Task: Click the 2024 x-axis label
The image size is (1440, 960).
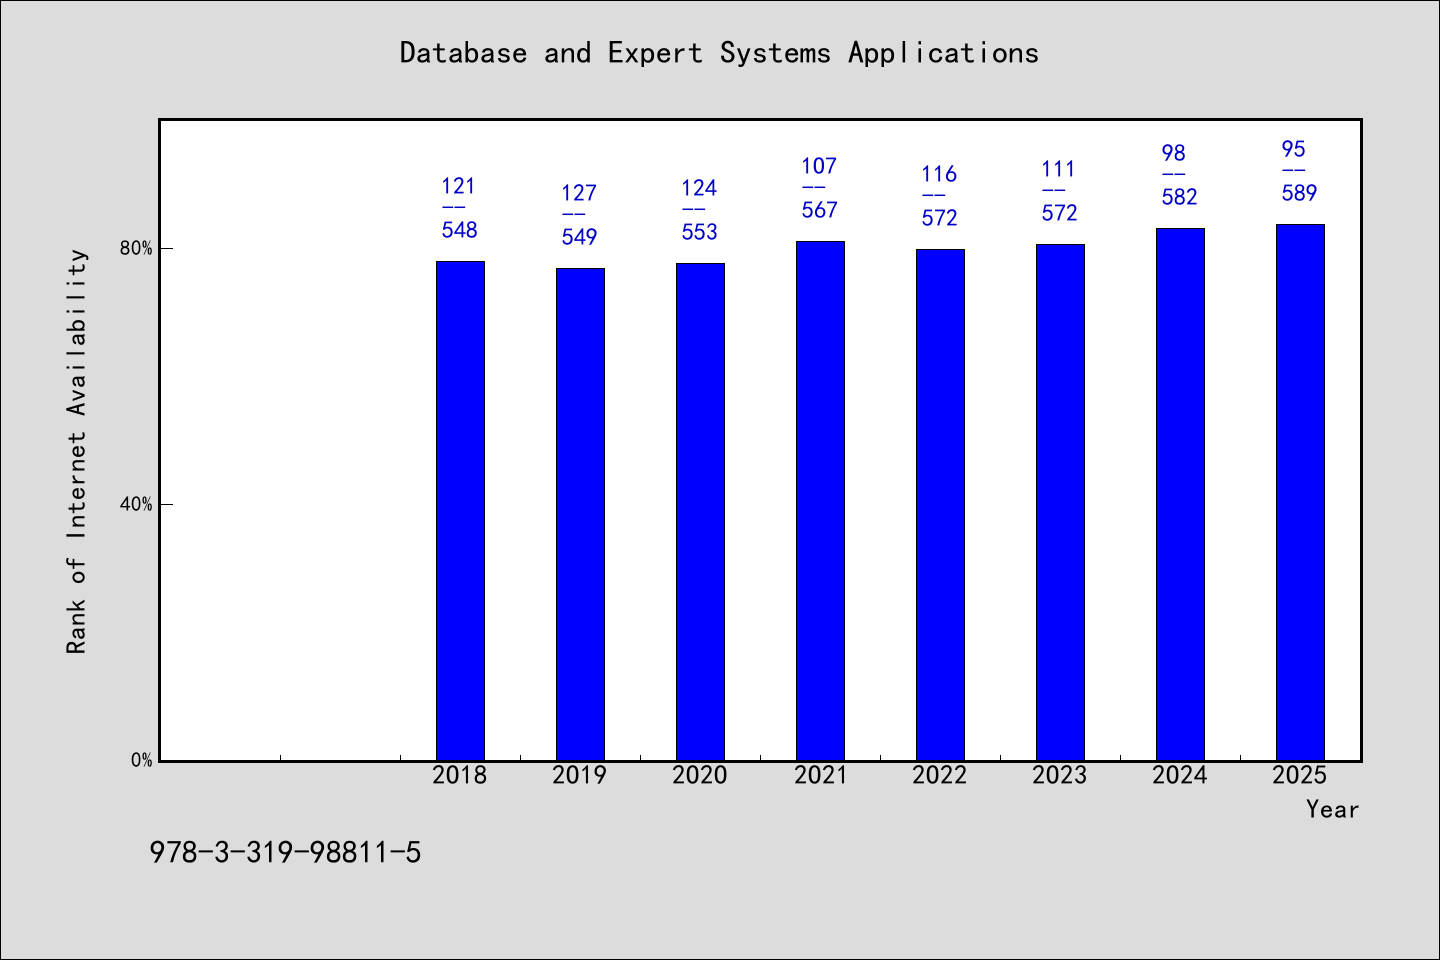Action: tap(1180, 775)
